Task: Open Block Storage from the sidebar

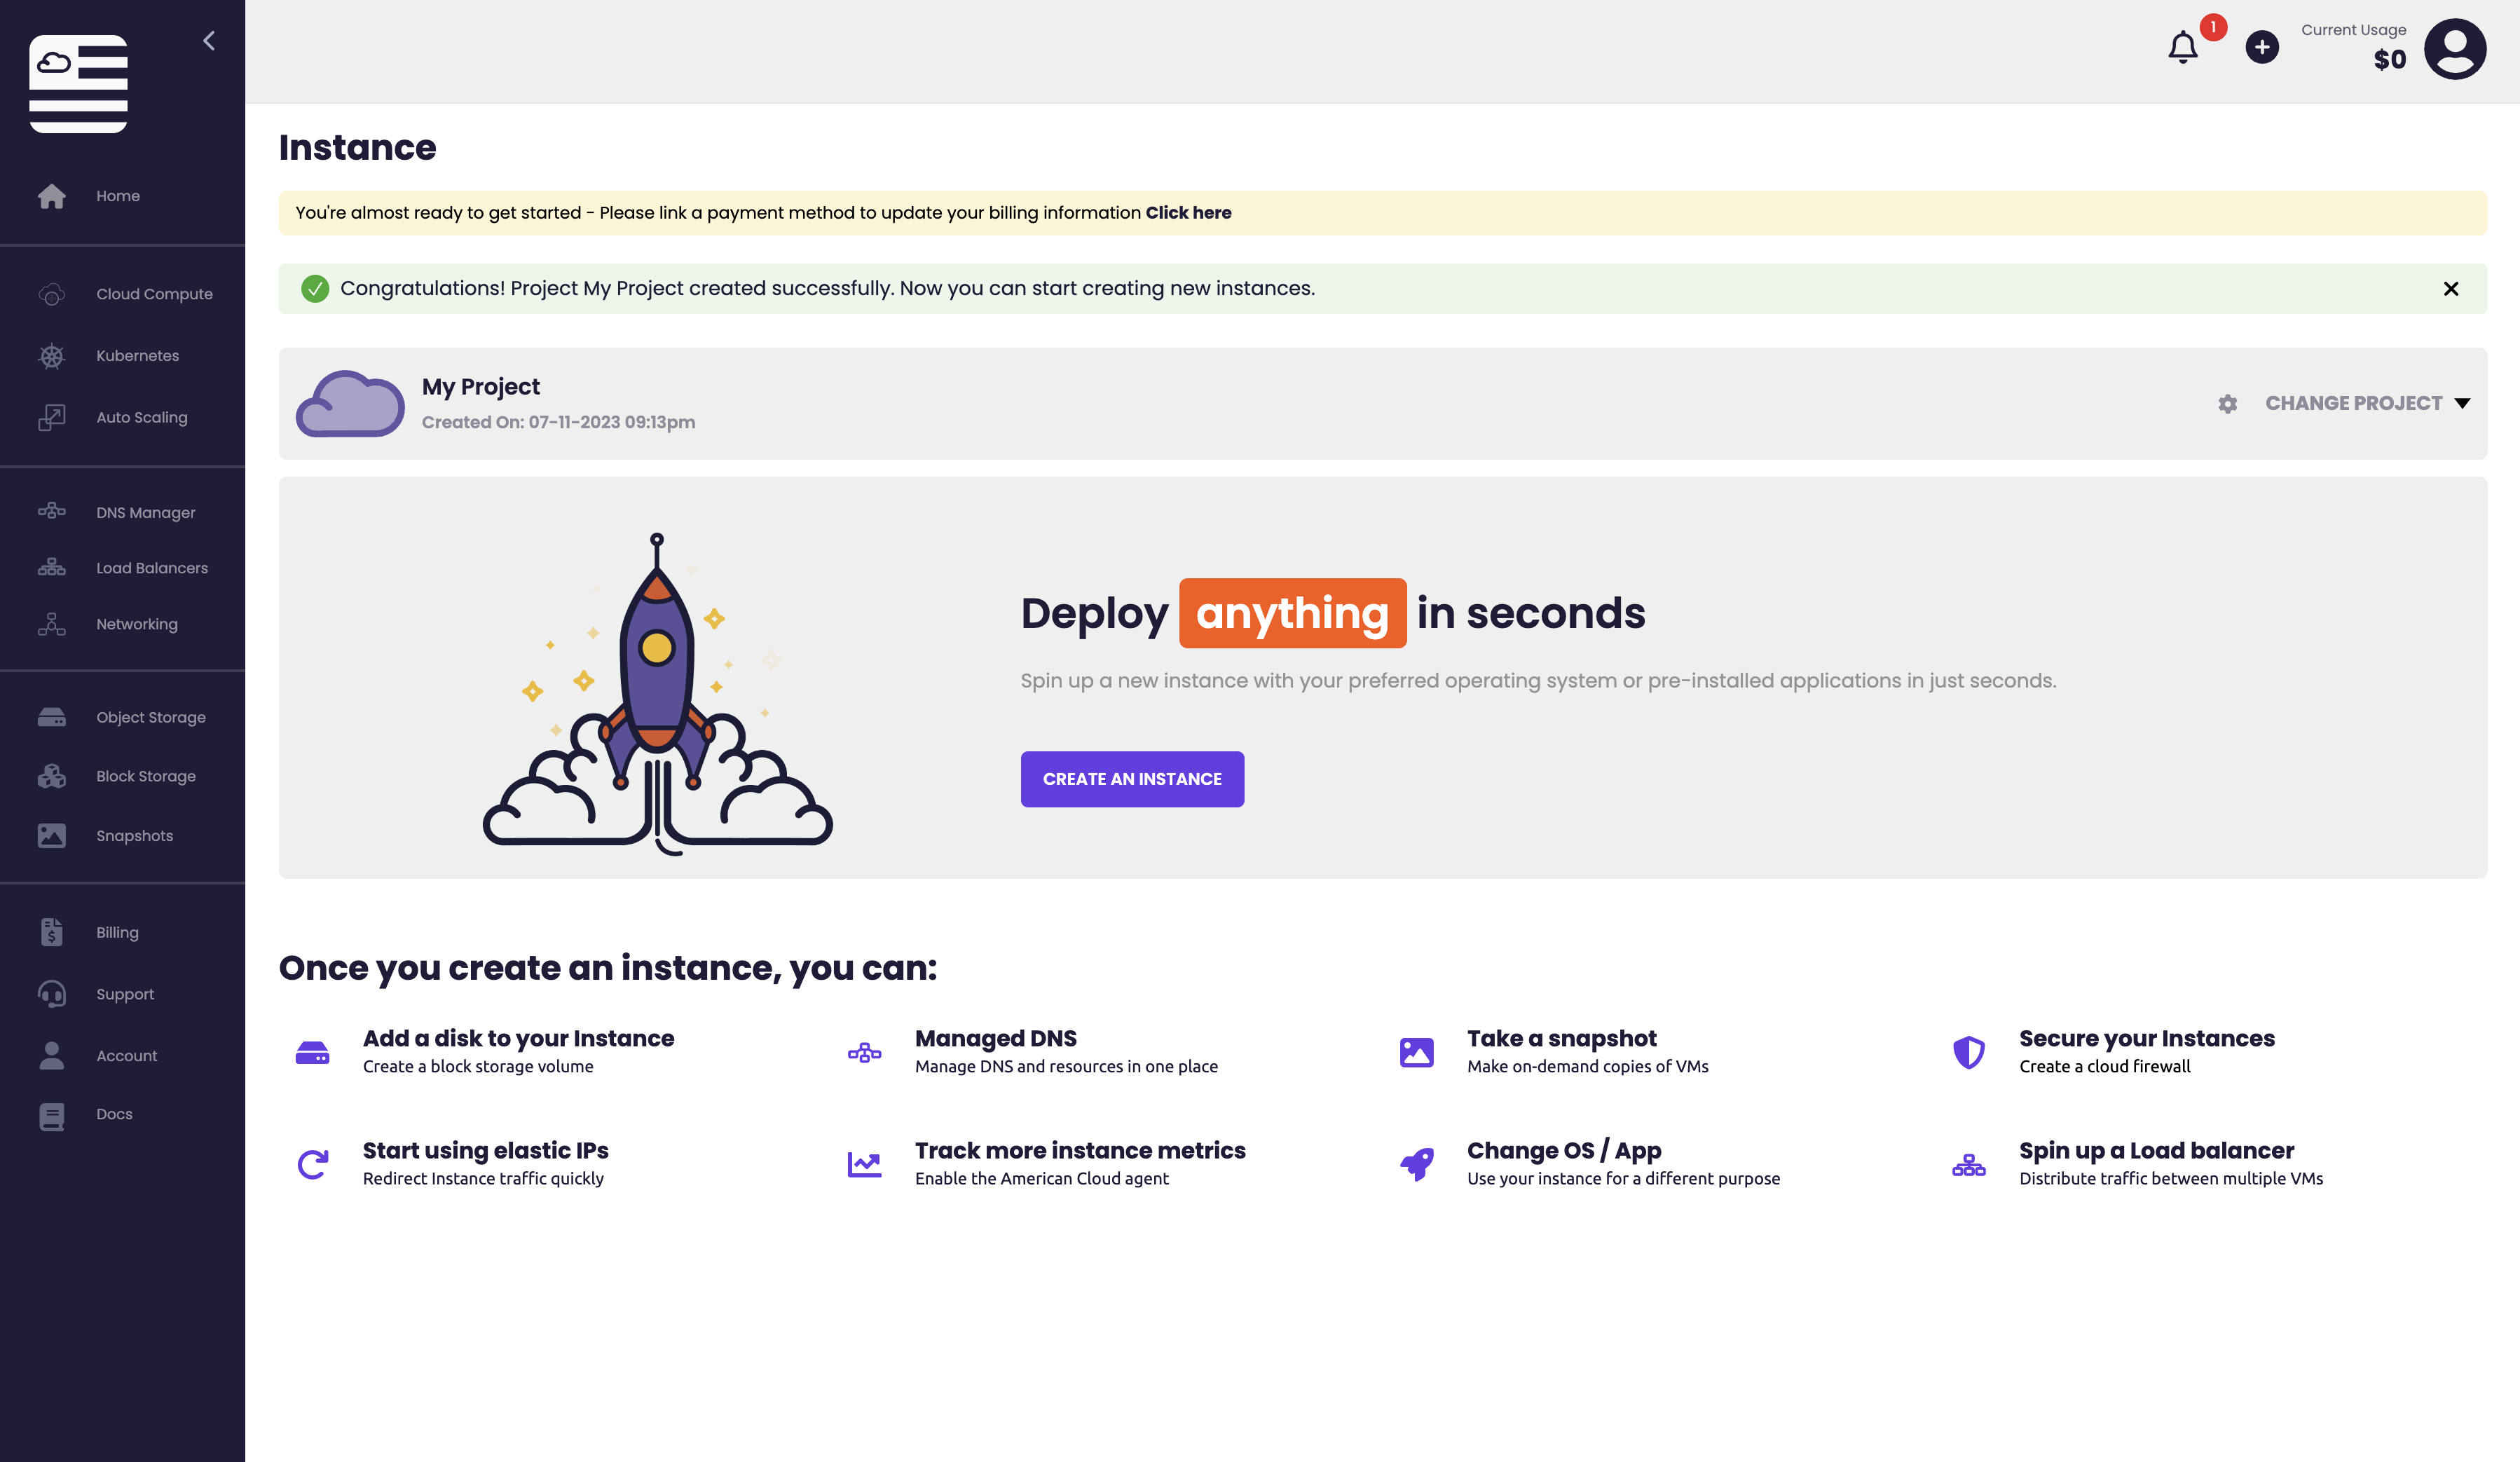Action: pyautogui.click(x=146, y=775)
